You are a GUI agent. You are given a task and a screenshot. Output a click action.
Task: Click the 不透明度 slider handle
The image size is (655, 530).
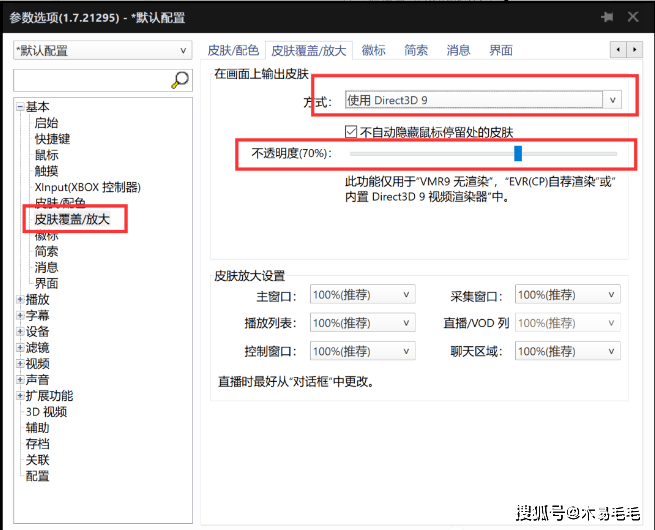tap(518, 153)
